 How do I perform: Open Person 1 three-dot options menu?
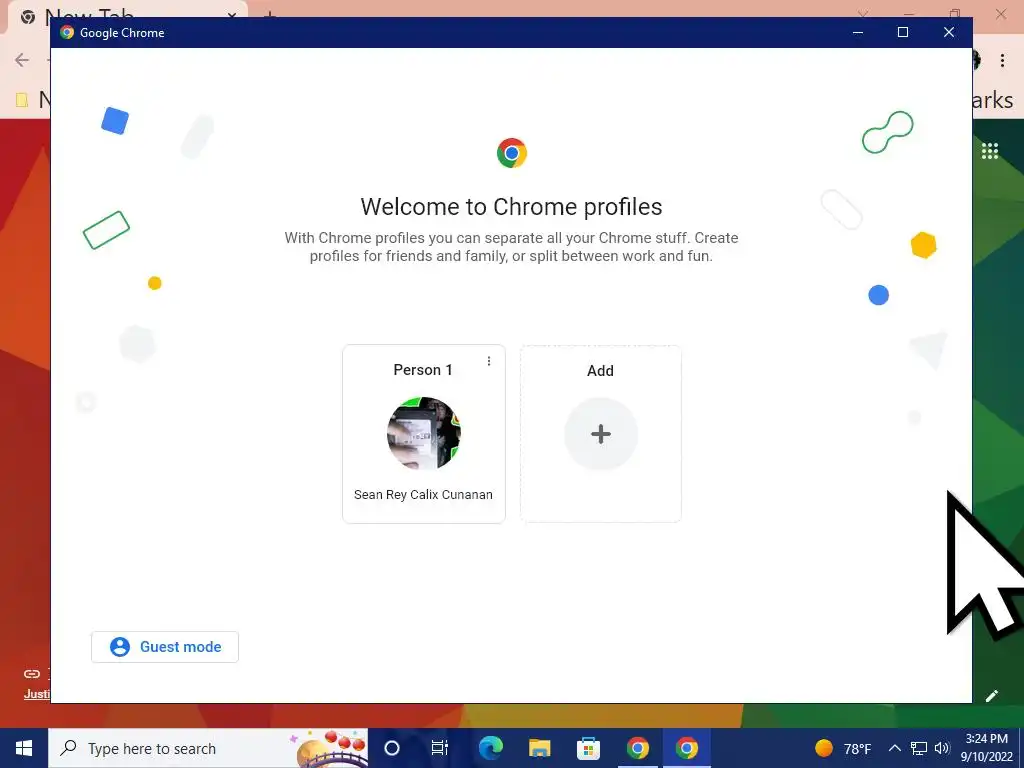[488, 361]
